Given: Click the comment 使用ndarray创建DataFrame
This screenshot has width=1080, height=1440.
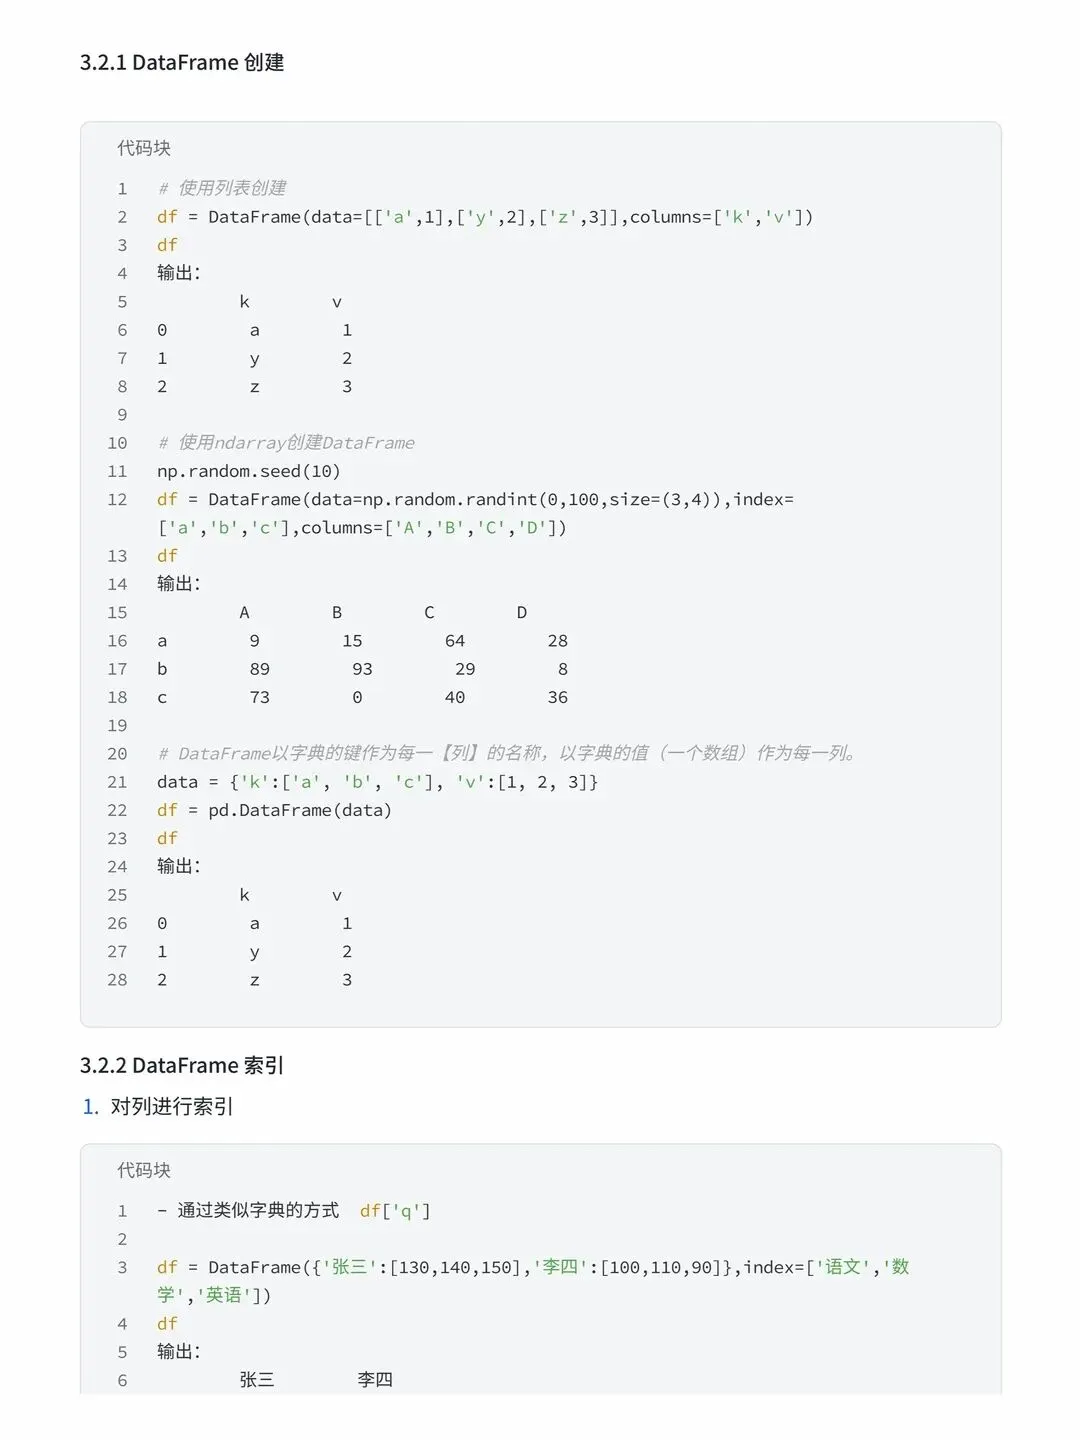Looking at the screenshot, I should [x=286, y=443].
